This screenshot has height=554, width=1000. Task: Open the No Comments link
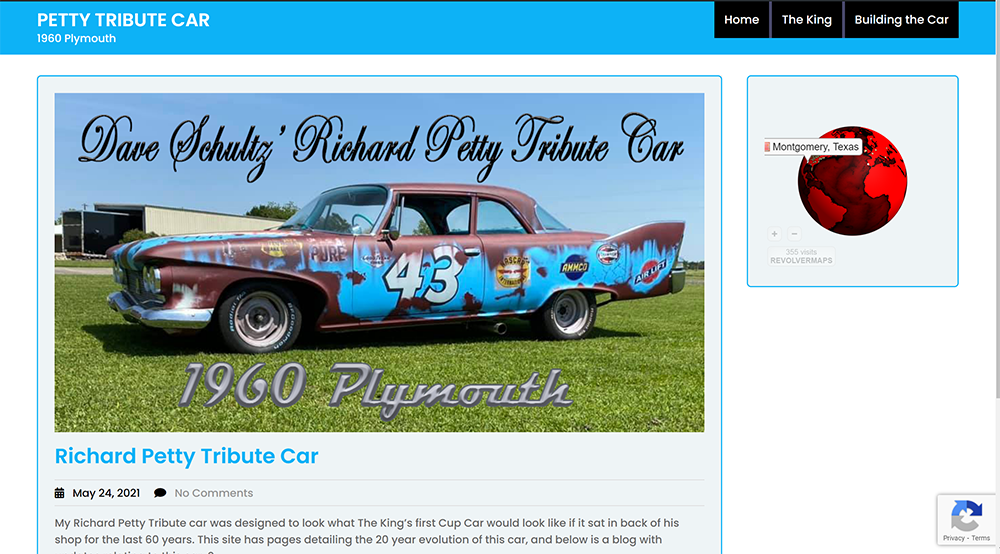coord(214,493)
